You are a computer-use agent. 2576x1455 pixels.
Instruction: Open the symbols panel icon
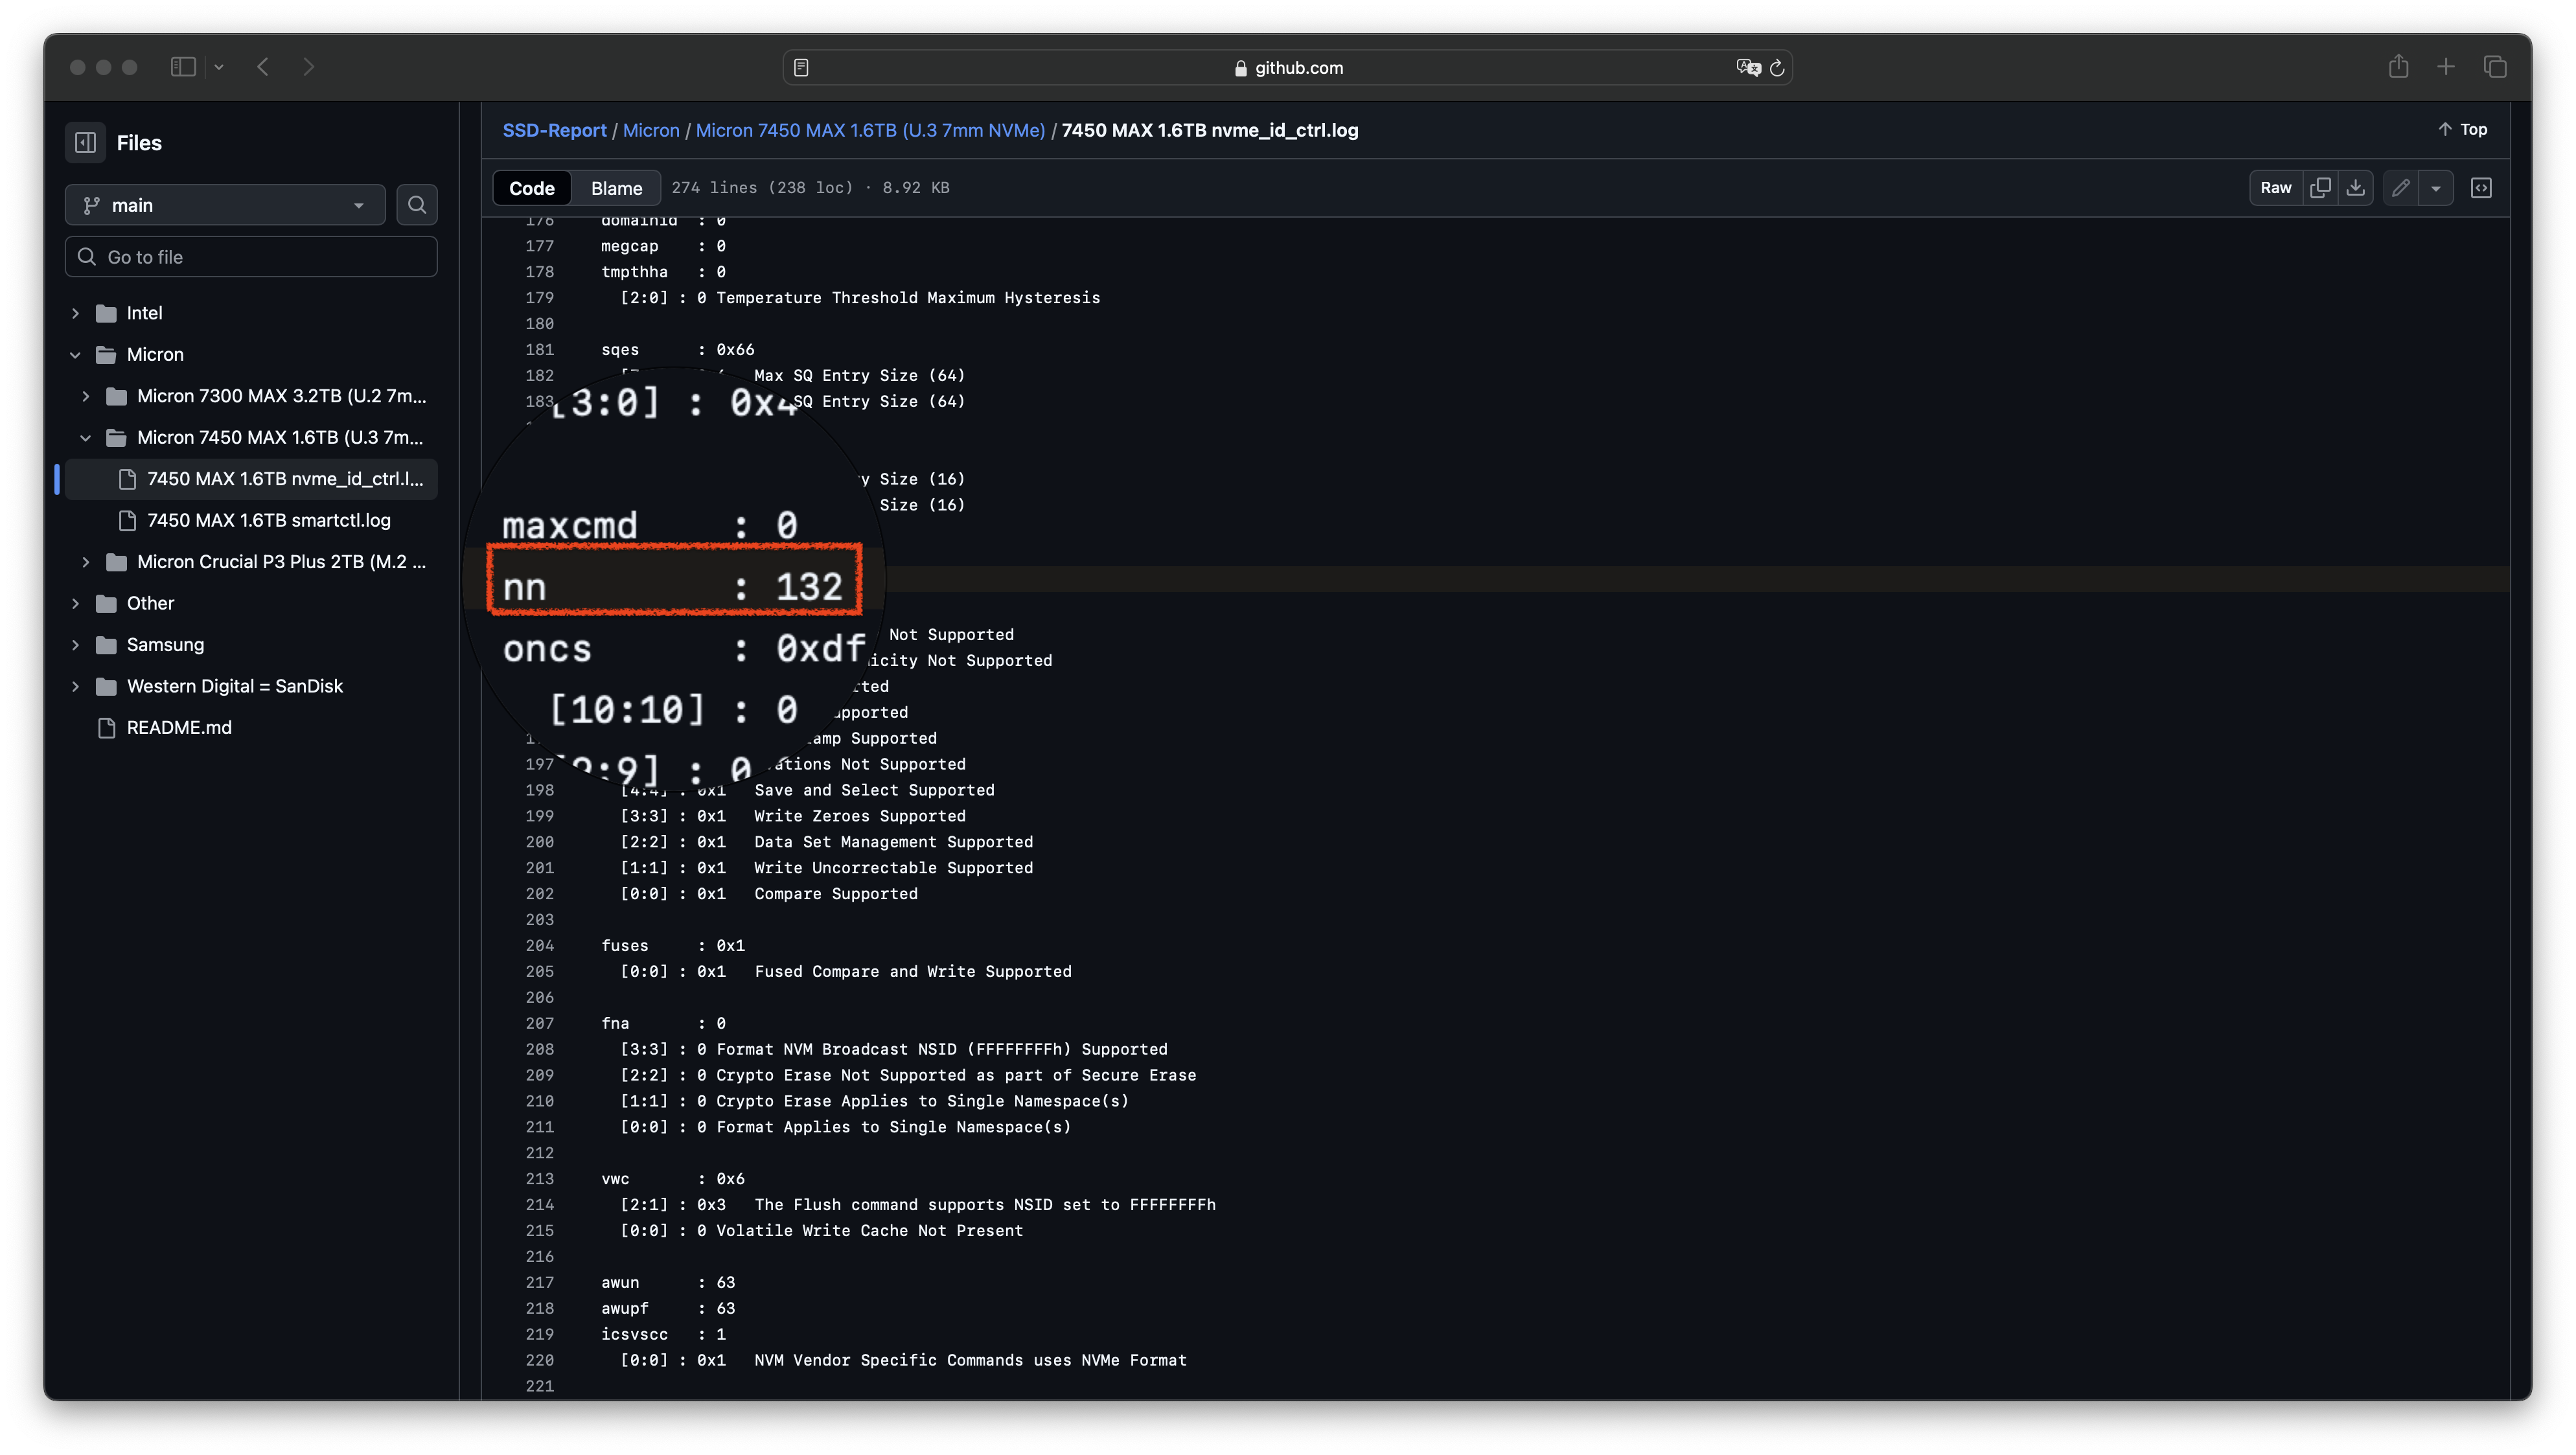(x=2481, y=188)
